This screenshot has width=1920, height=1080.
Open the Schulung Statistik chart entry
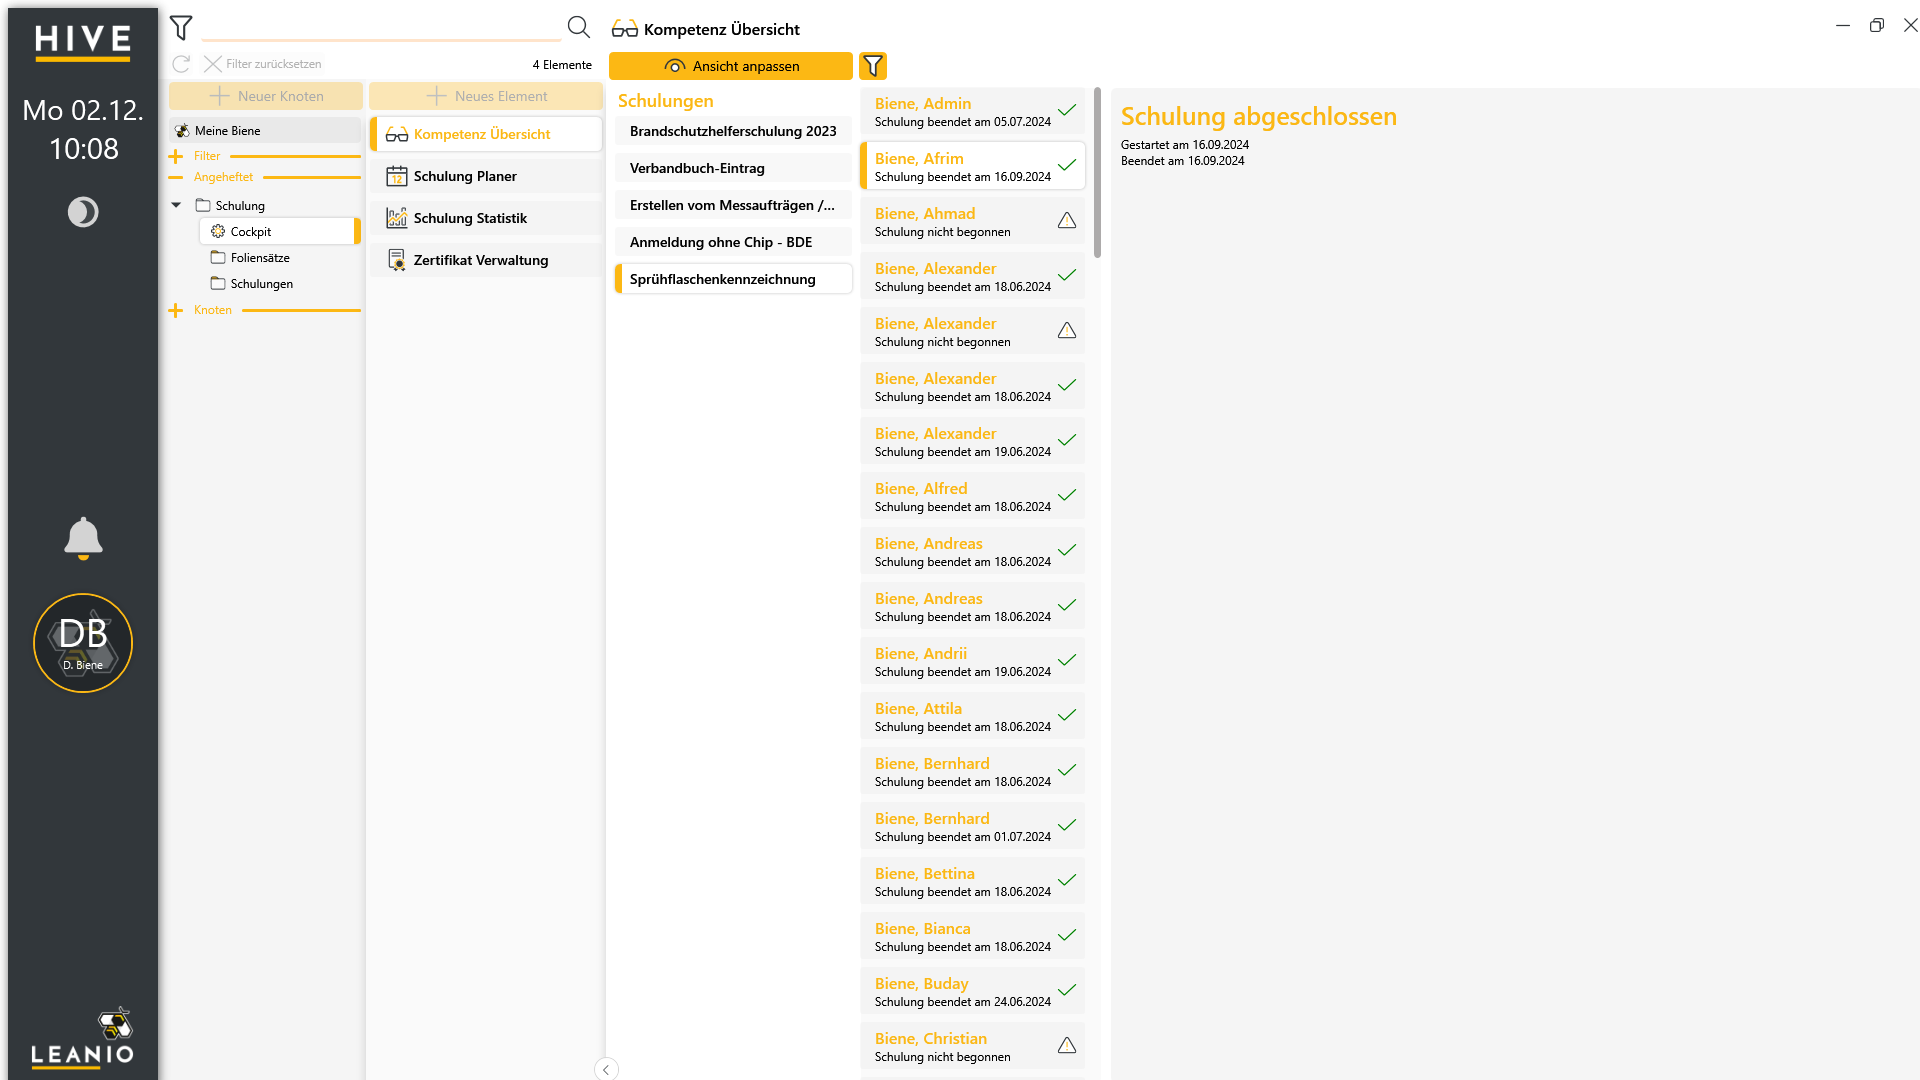coord(486,218)
